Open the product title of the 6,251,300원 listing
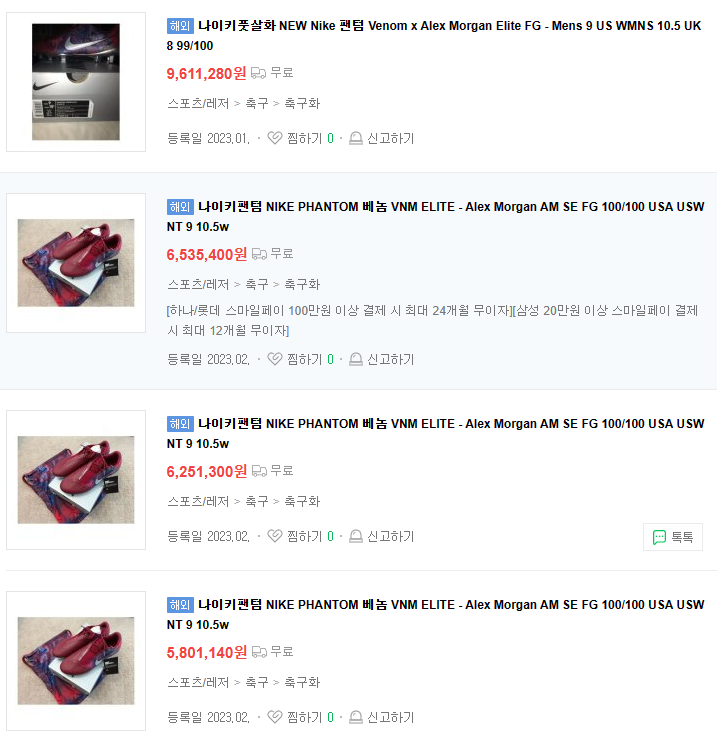 [x=435, y=433]
